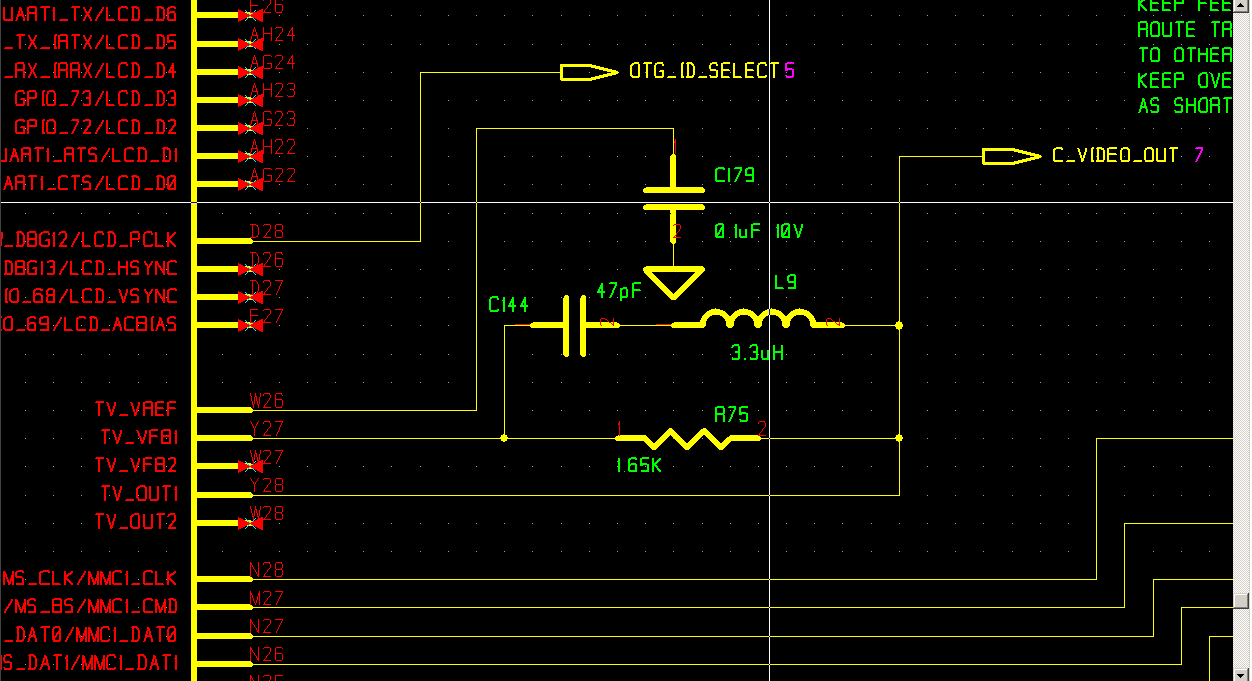Click the C_VIDEO_OUT net label text
The height and width of the screenshot is (681, 1252).
(x=1115, y=155)
